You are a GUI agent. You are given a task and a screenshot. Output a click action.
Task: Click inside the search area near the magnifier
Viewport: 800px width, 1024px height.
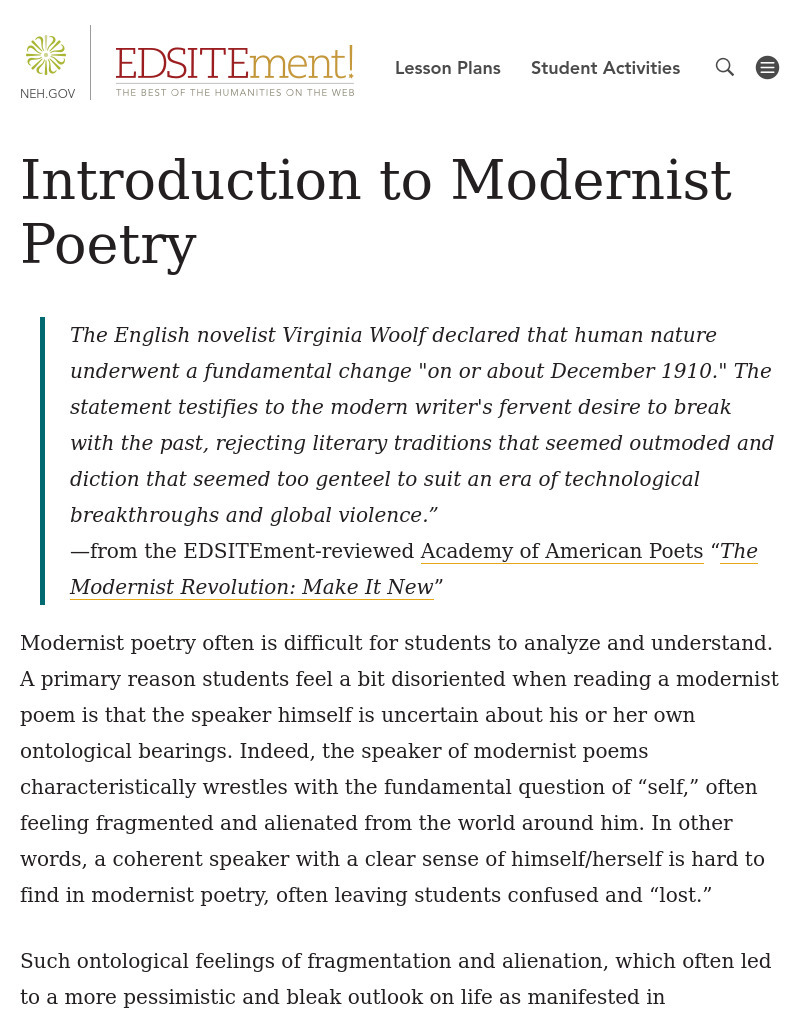point(724,67)
